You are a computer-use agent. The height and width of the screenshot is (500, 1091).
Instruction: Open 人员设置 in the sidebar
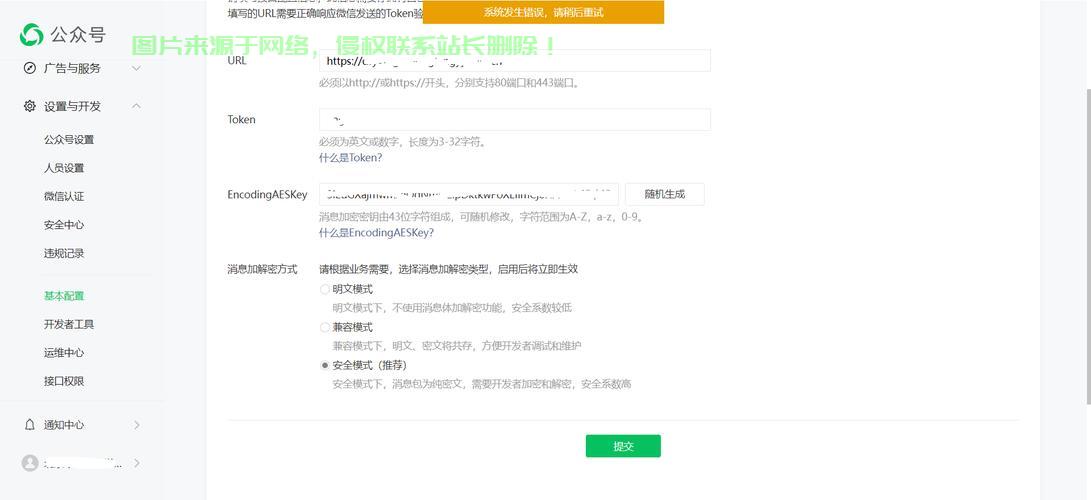coord(64,168)
